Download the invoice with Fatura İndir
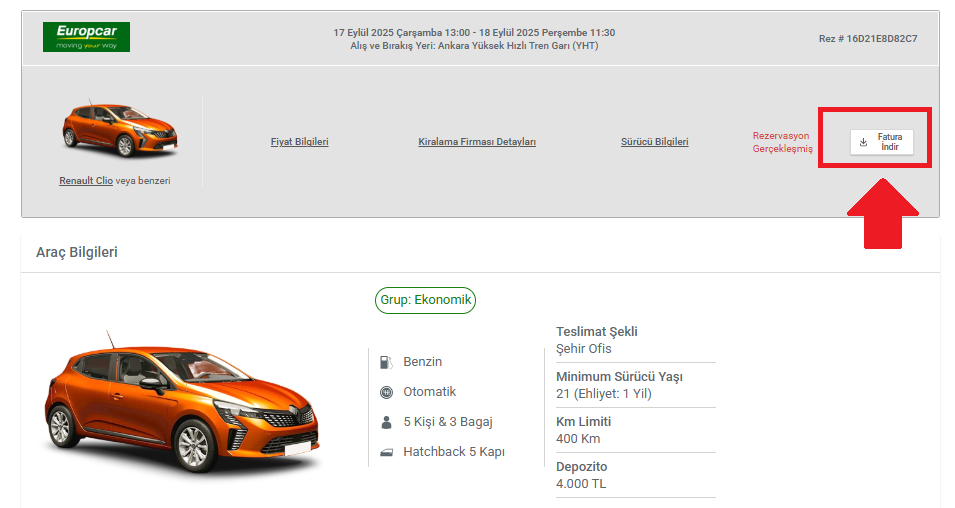 tap(882, 142)
